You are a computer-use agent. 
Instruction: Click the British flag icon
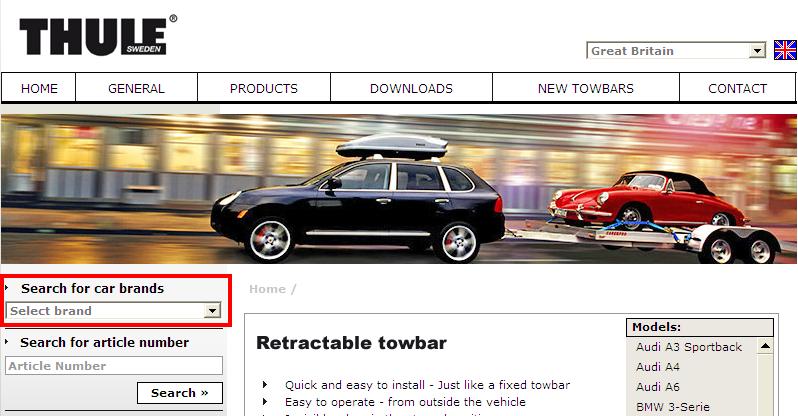(x=785, y=51)
